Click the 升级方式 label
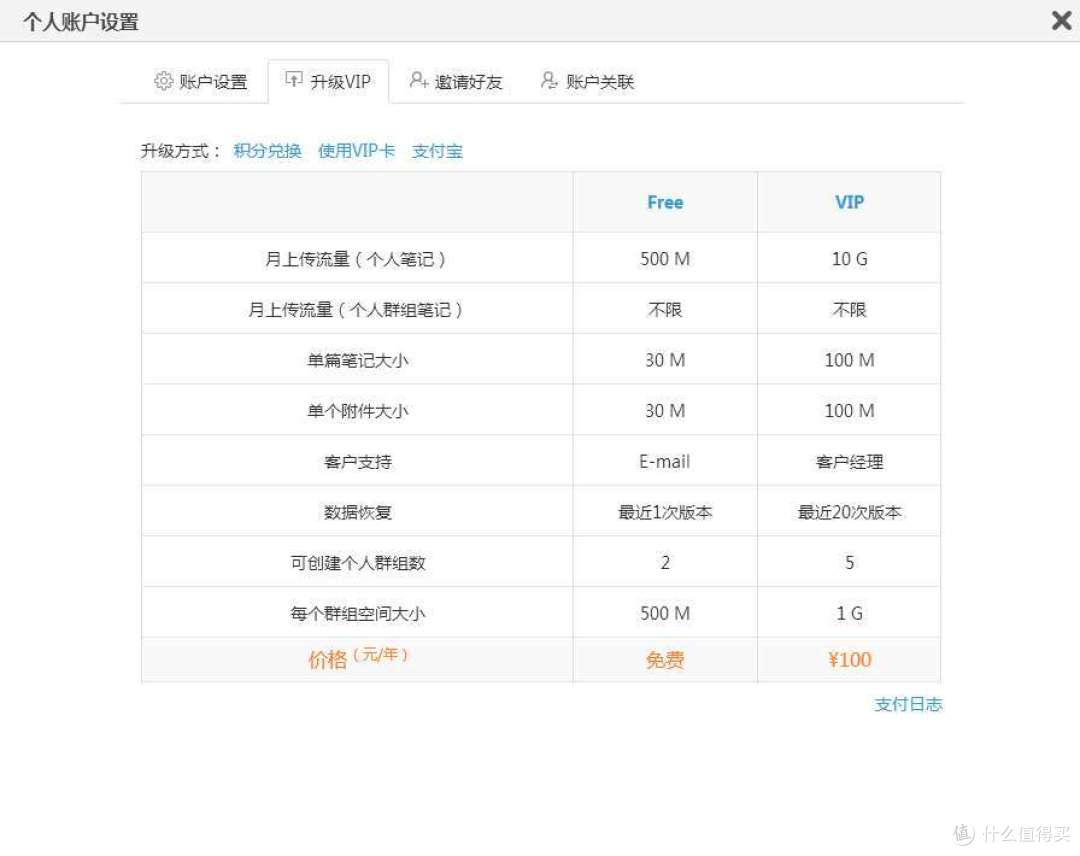This screenshot has width=1080, height=856. coord(180,151)
